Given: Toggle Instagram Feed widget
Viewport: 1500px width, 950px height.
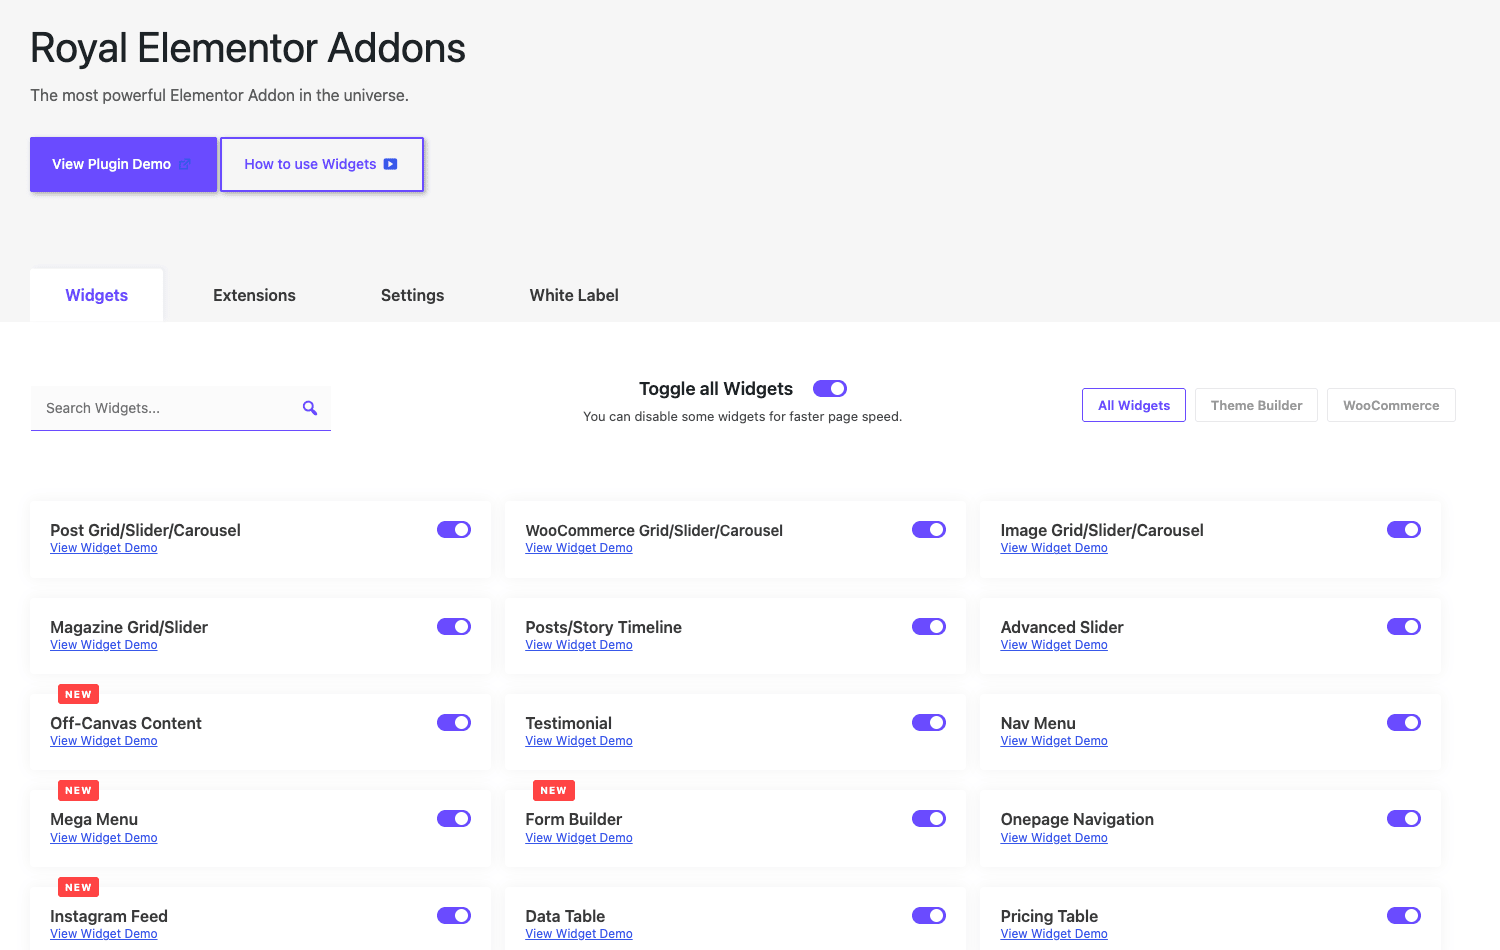Looking at the screenshot, I should pos(454,916).
